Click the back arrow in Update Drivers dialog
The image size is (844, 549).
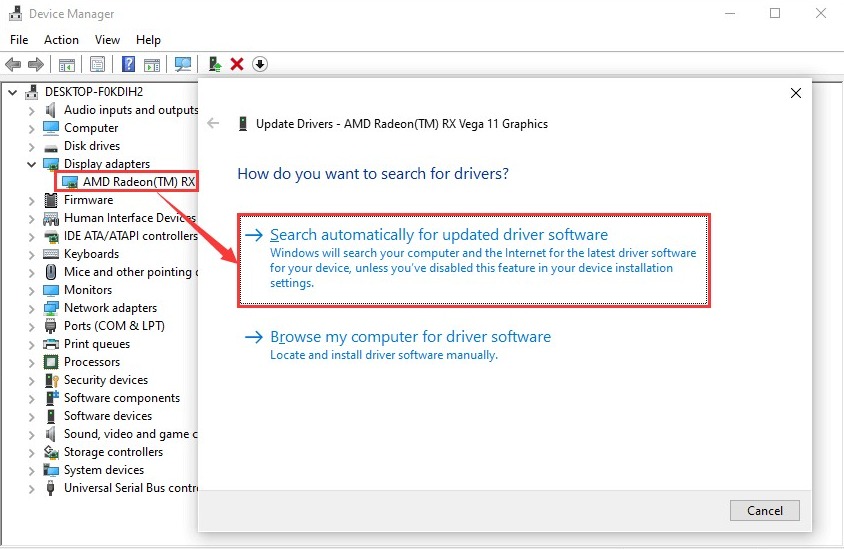click(213, 124)
